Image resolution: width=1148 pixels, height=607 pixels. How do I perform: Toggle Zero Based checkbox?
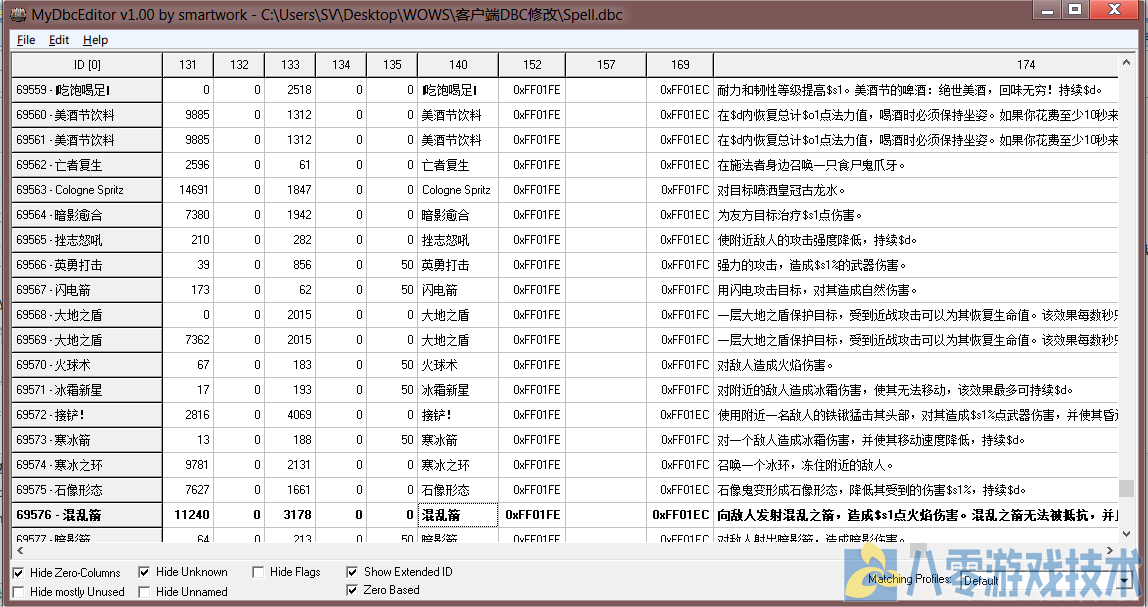(x=352, y=590)
